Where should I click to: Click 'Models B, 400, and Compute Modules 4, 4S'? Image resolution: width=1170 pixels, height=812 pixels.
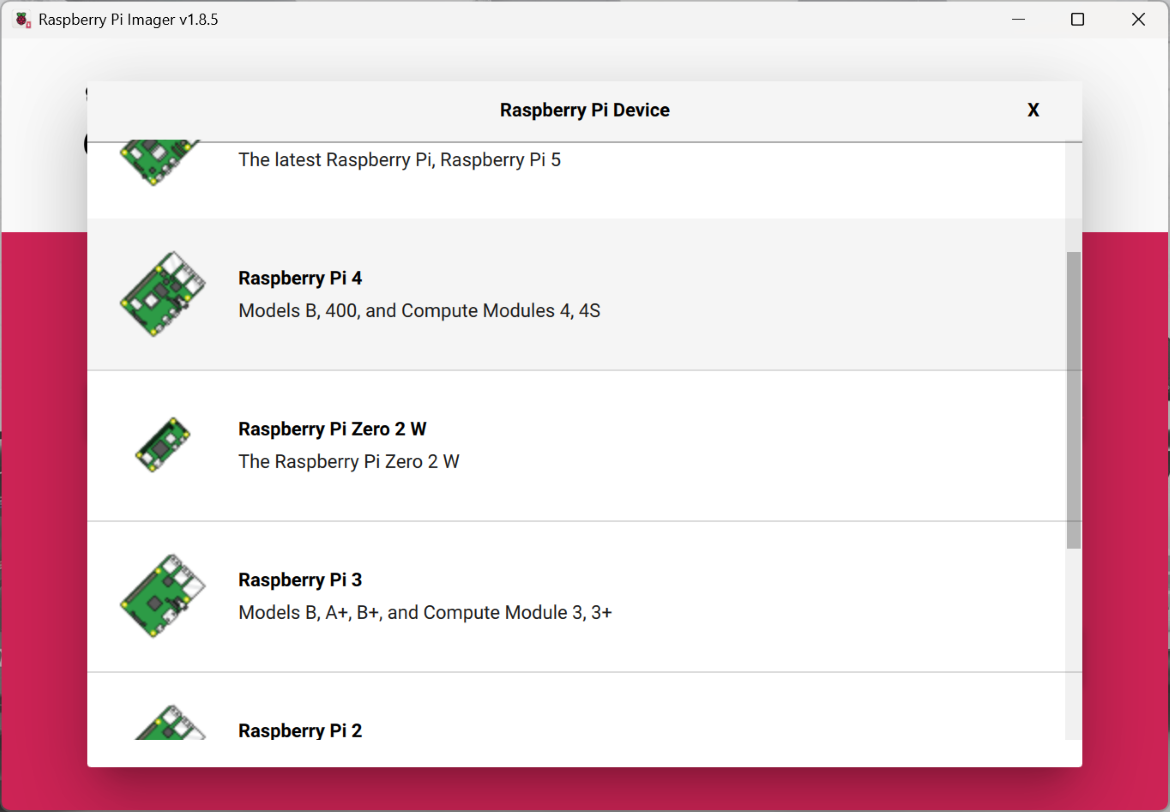pyautogui.click(x=419, y=310)
